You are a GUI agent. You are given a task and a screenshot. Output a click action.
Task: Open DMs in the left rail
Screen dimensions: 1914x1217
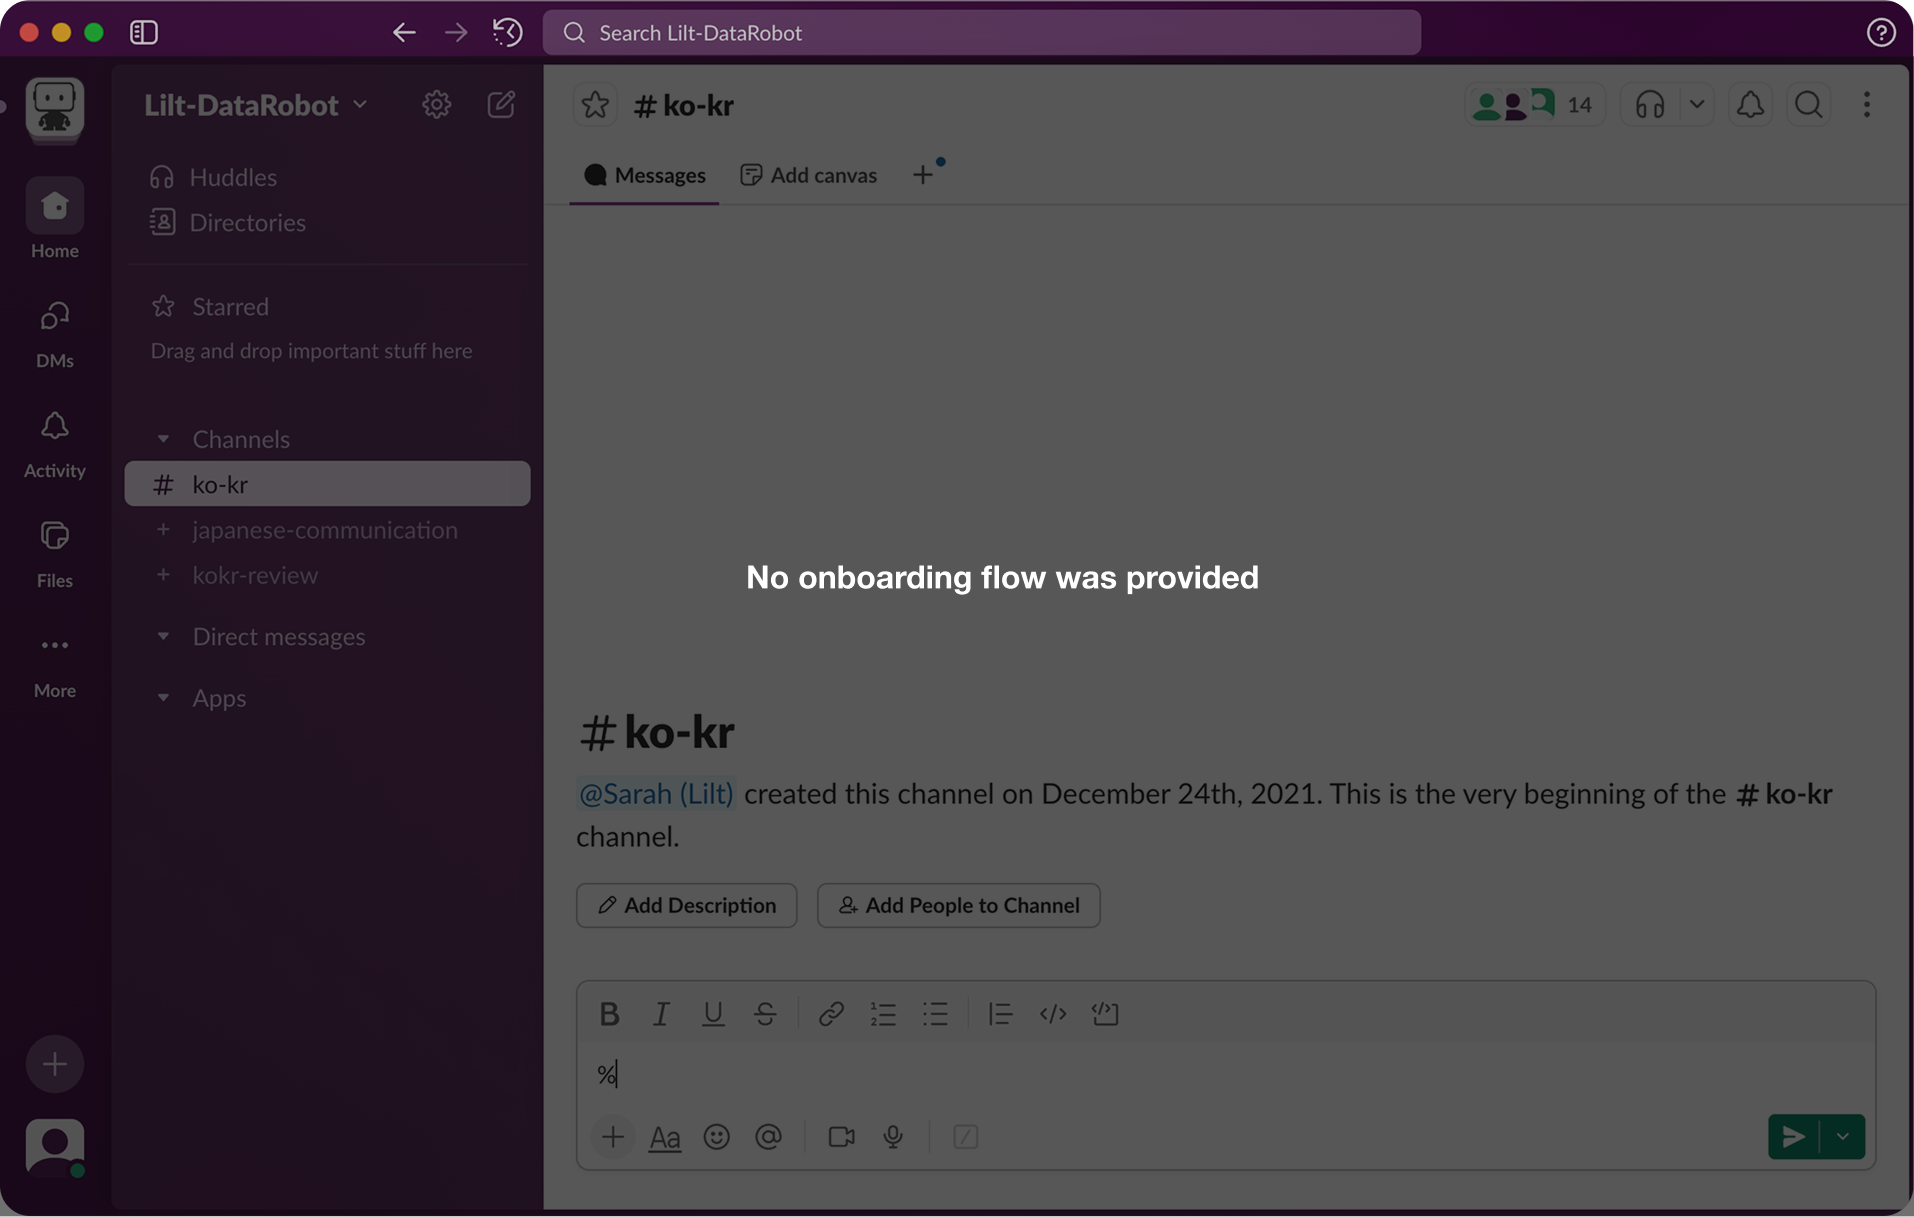[55, 334]
